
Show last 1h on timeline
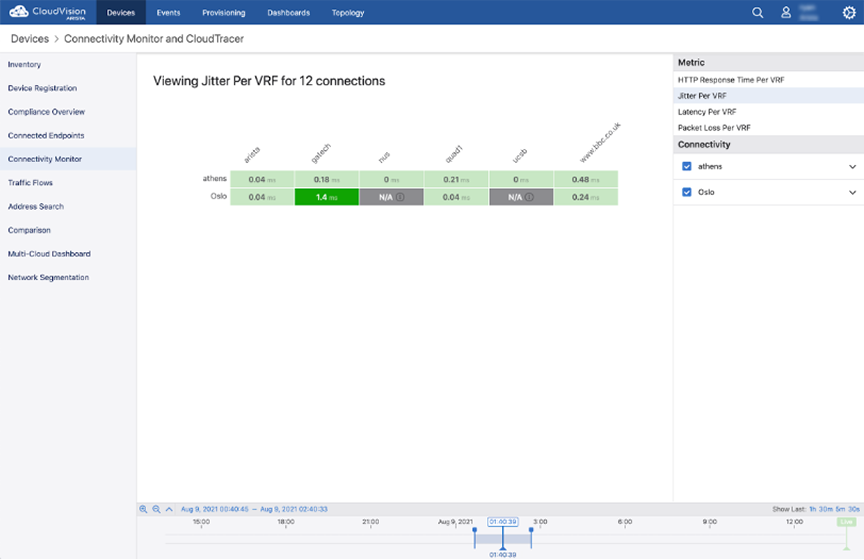coord(813,509)
